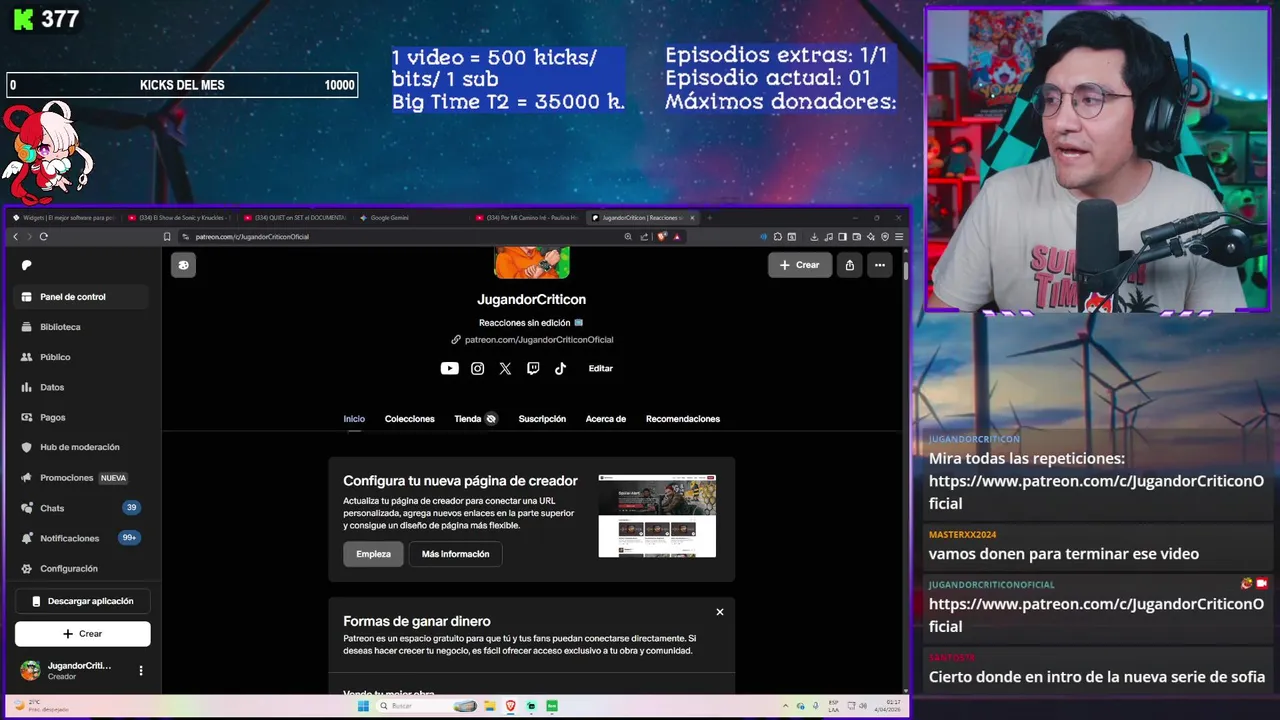Click the browser reload icon
This screenshot has height=720, width=1280.
(x=44, y=237)
